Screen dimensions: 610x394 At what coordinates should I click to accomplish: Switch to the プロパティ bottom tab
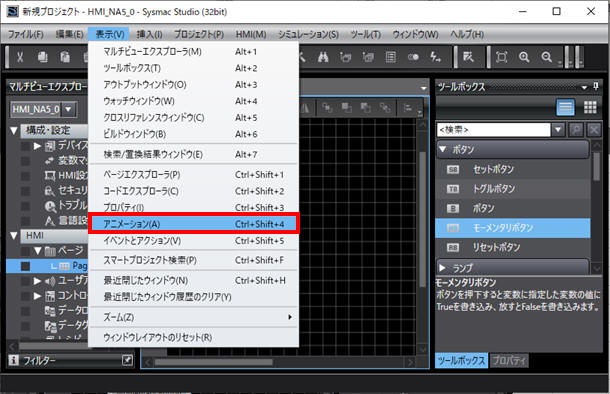509,361
